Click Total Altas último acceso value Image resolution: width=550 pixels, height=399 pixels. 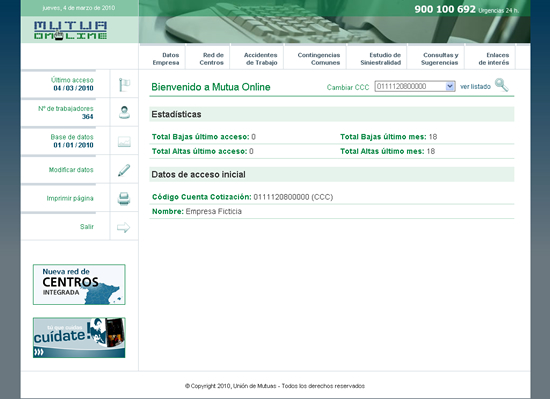[251, 151]
